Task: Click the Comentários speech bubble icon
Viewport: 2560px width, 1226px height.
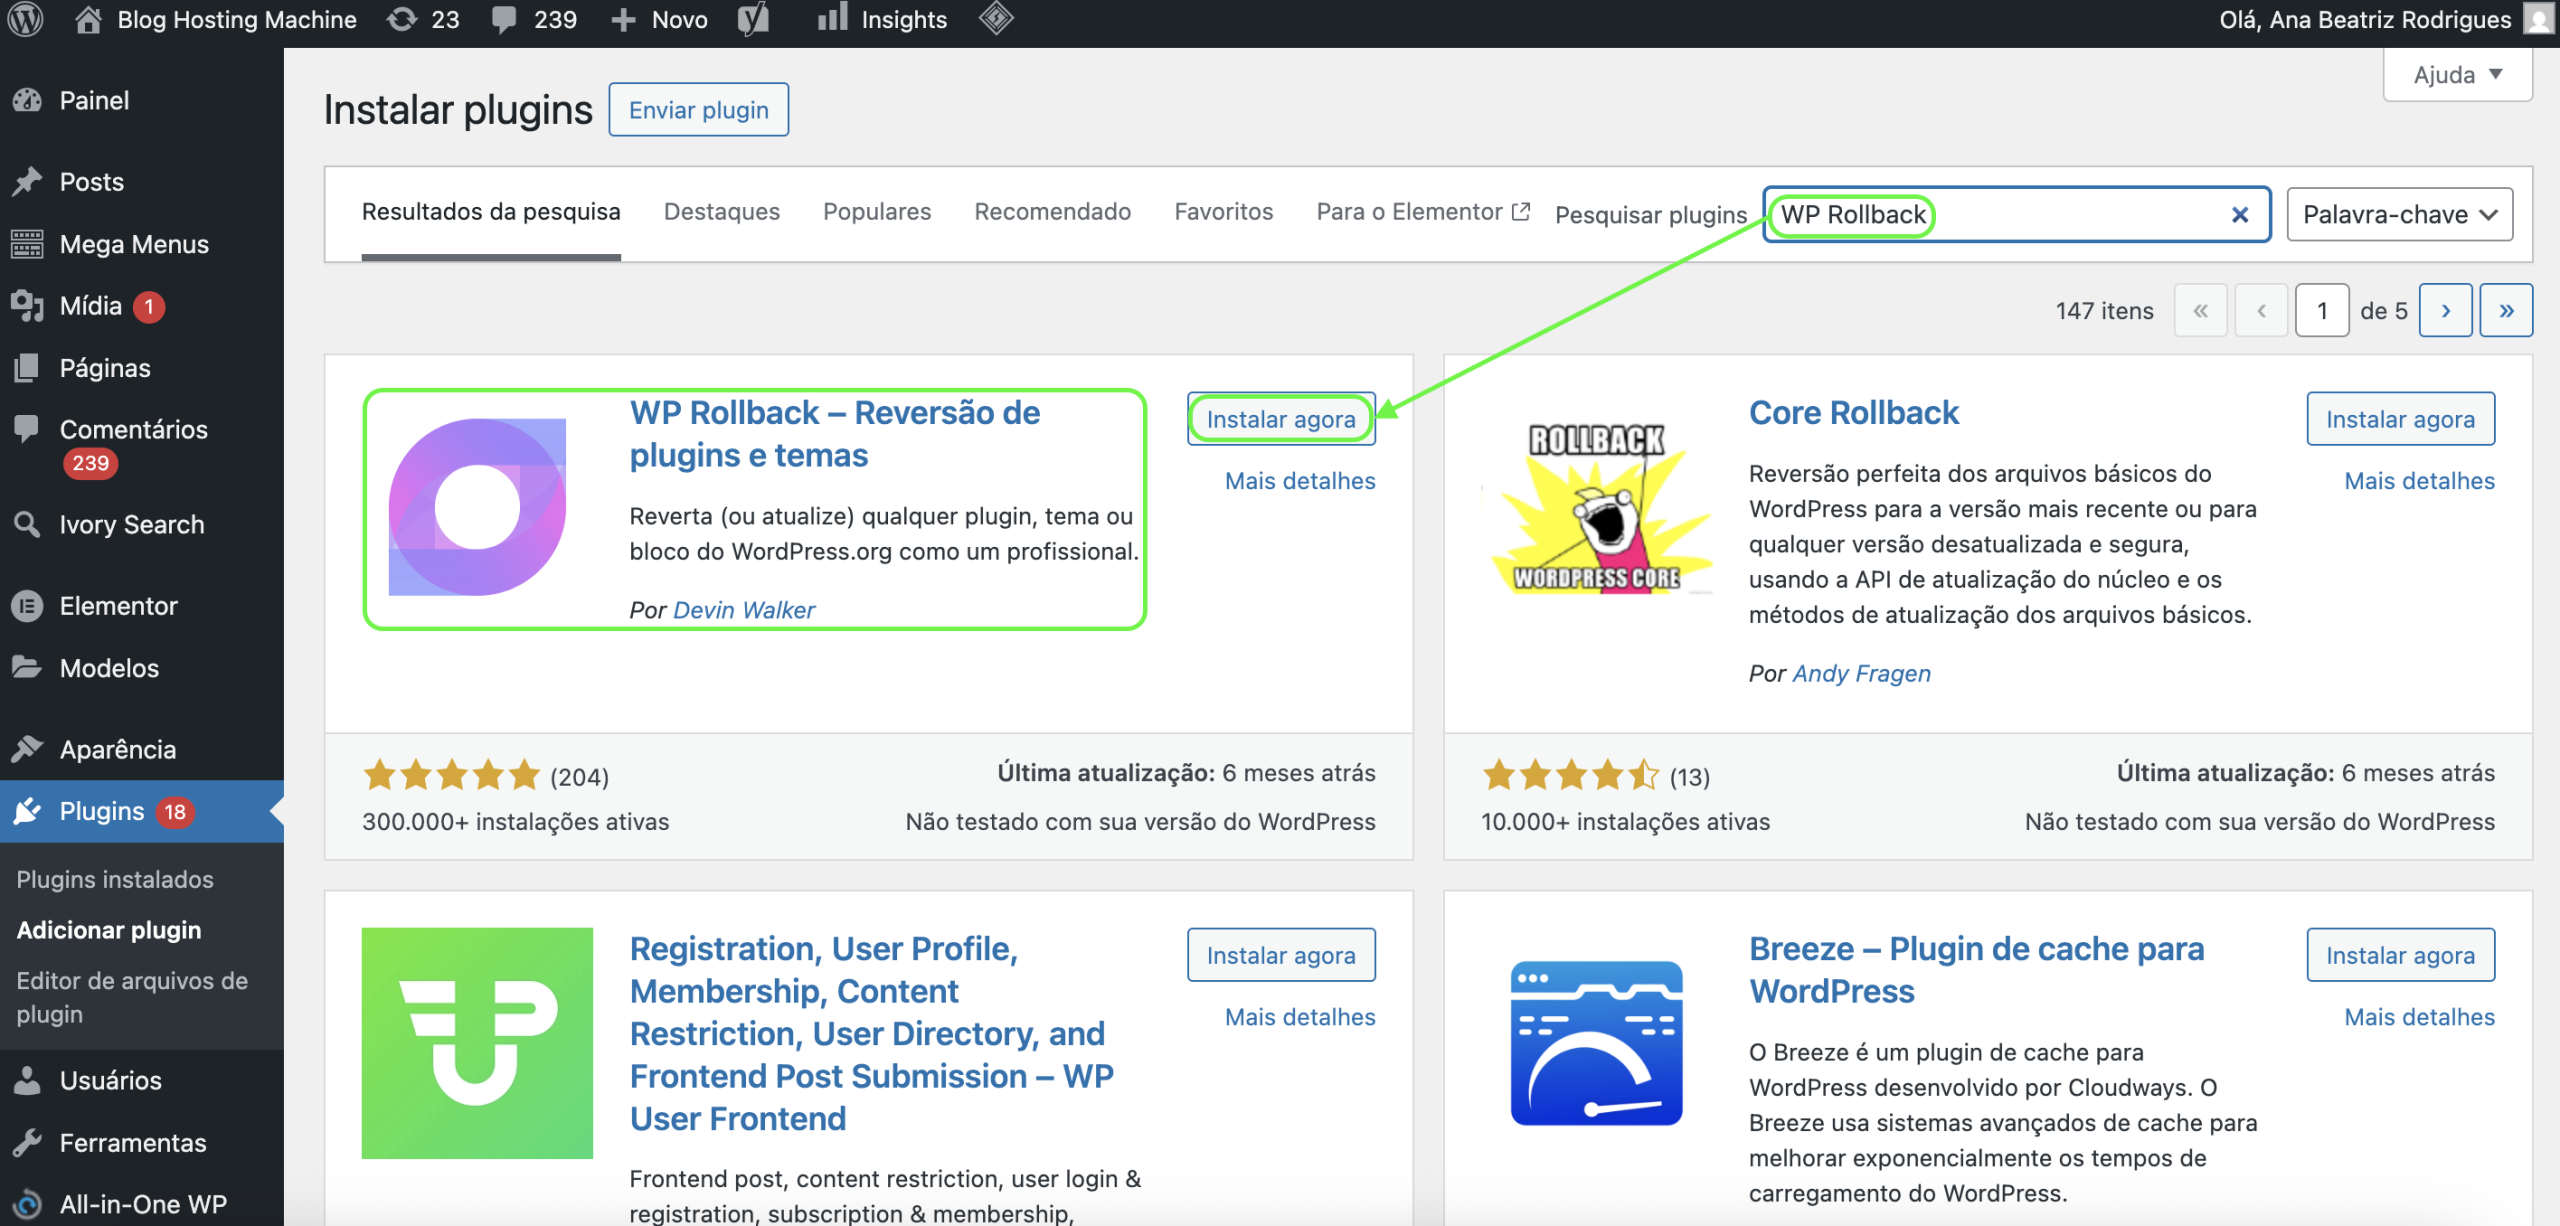Action: [27, 429]
